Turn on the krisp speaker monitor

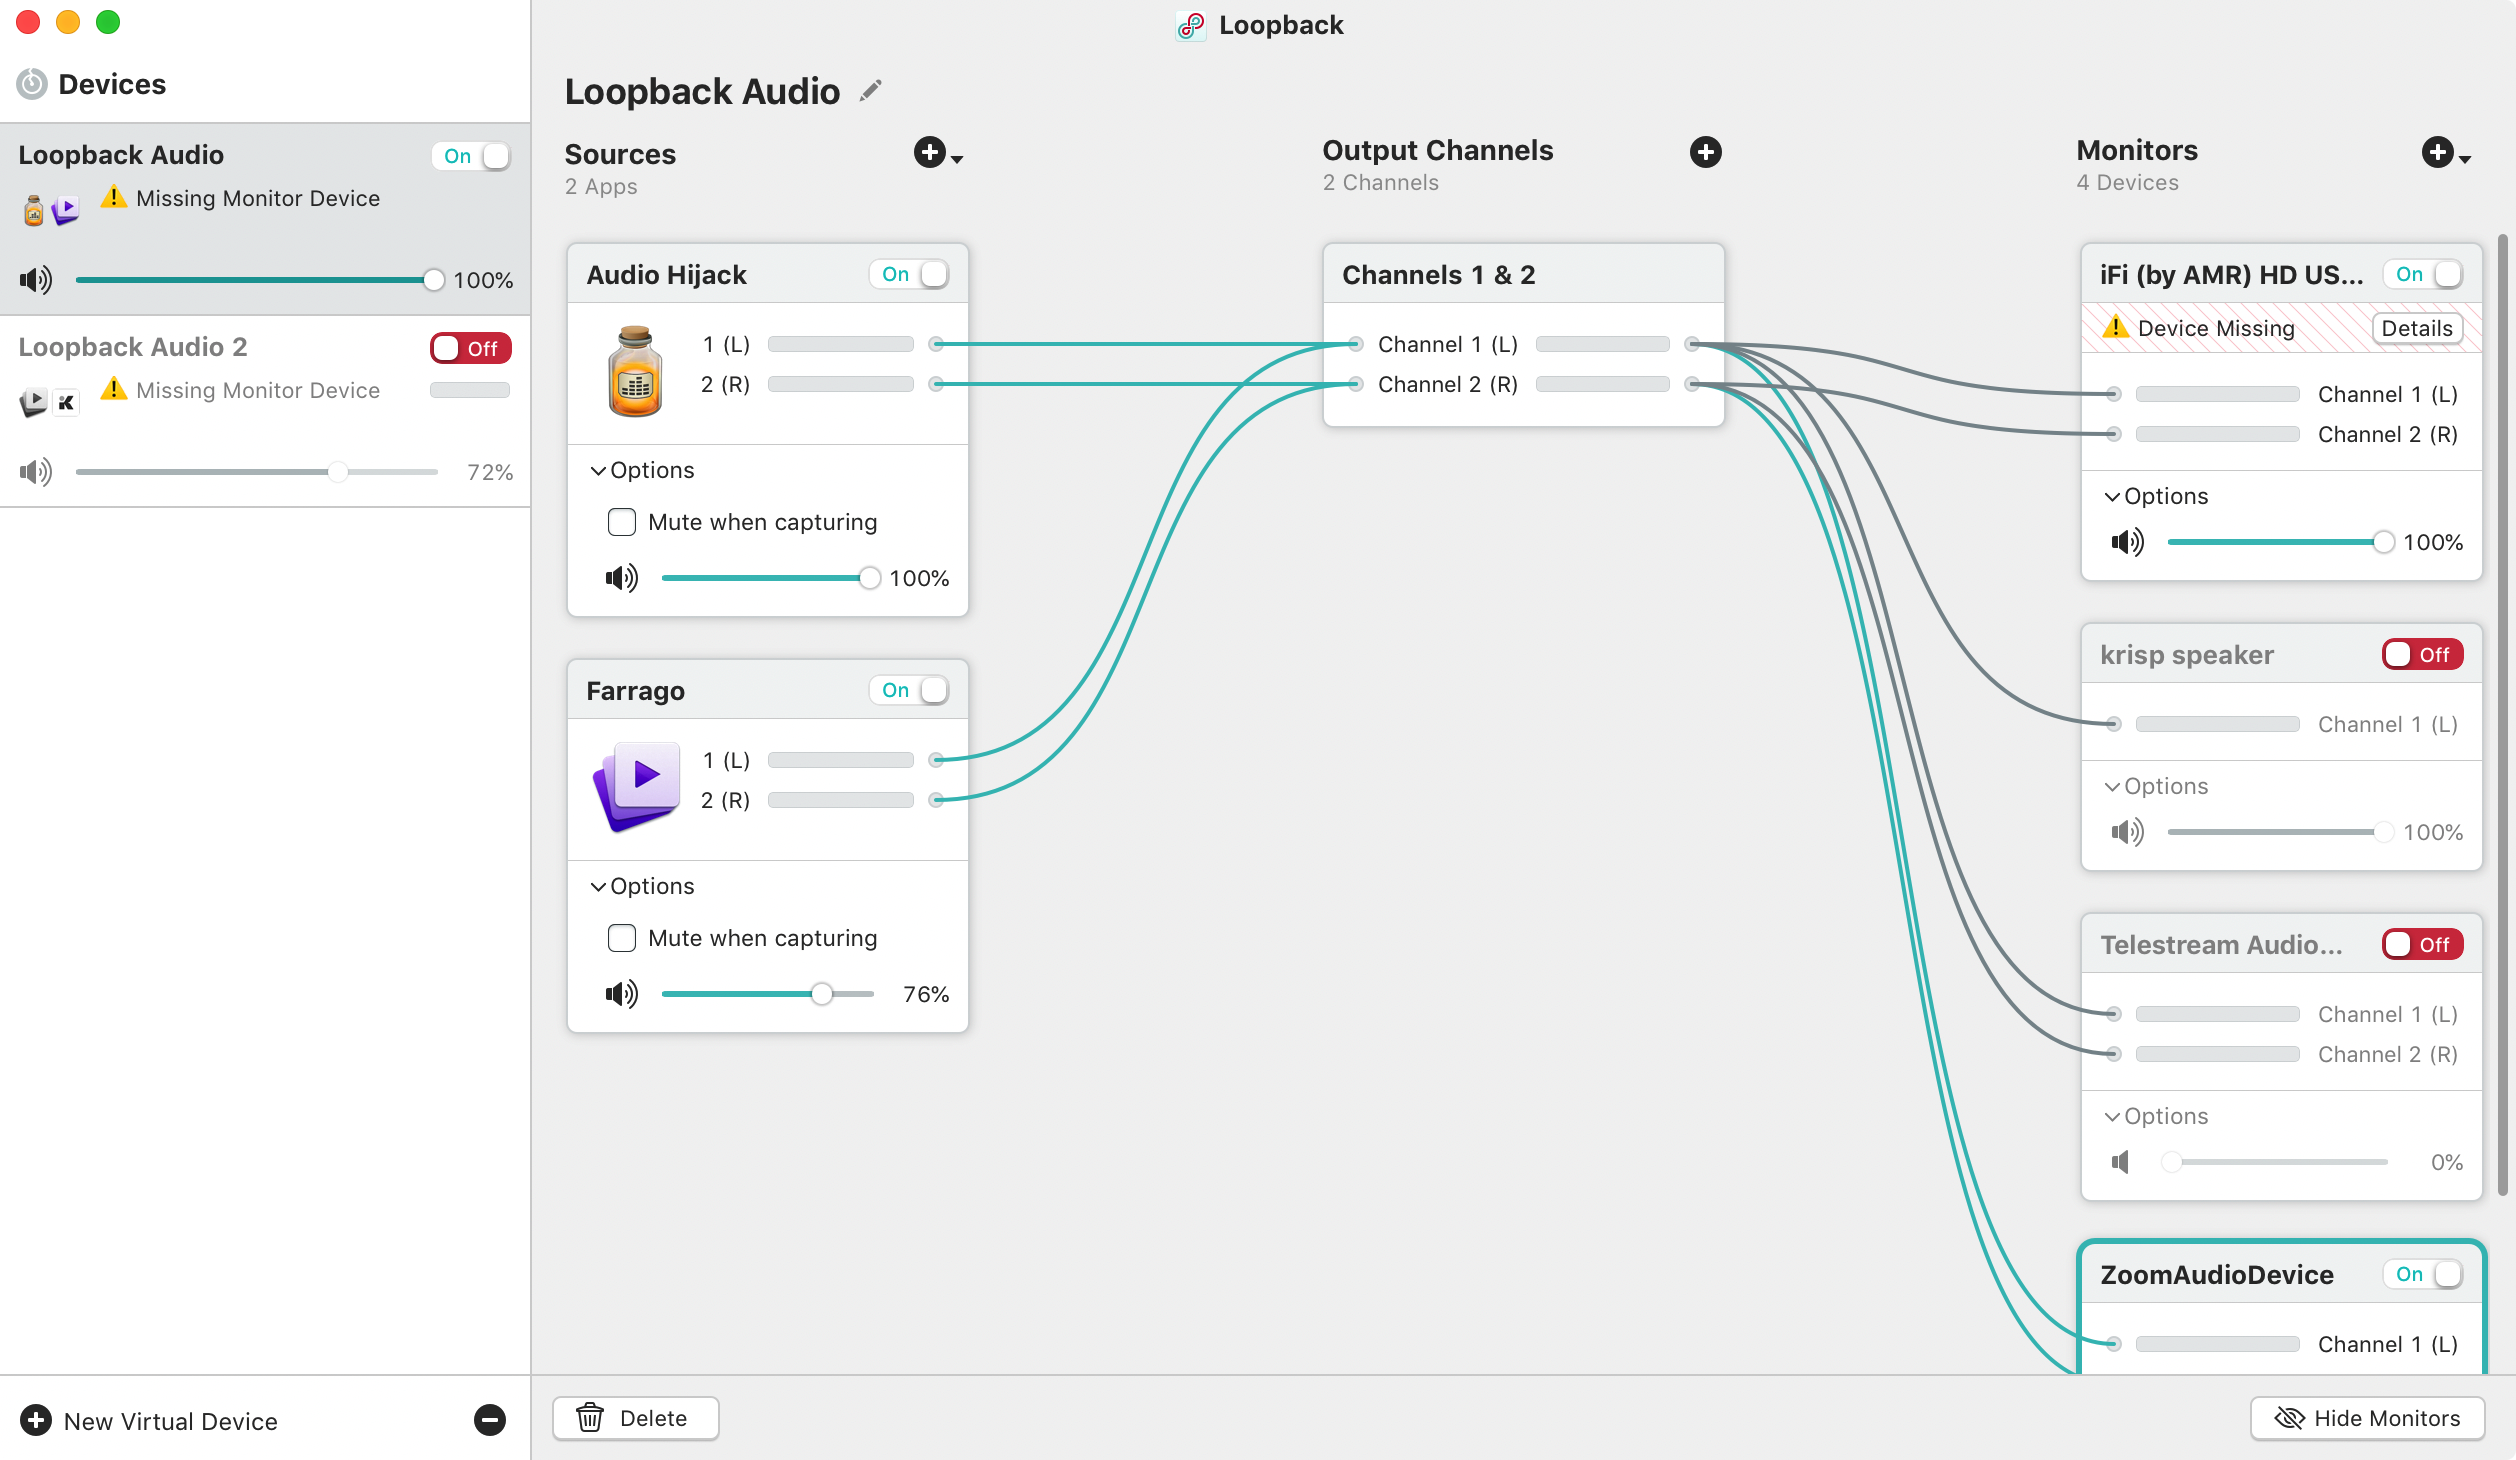coord(2423,654)
